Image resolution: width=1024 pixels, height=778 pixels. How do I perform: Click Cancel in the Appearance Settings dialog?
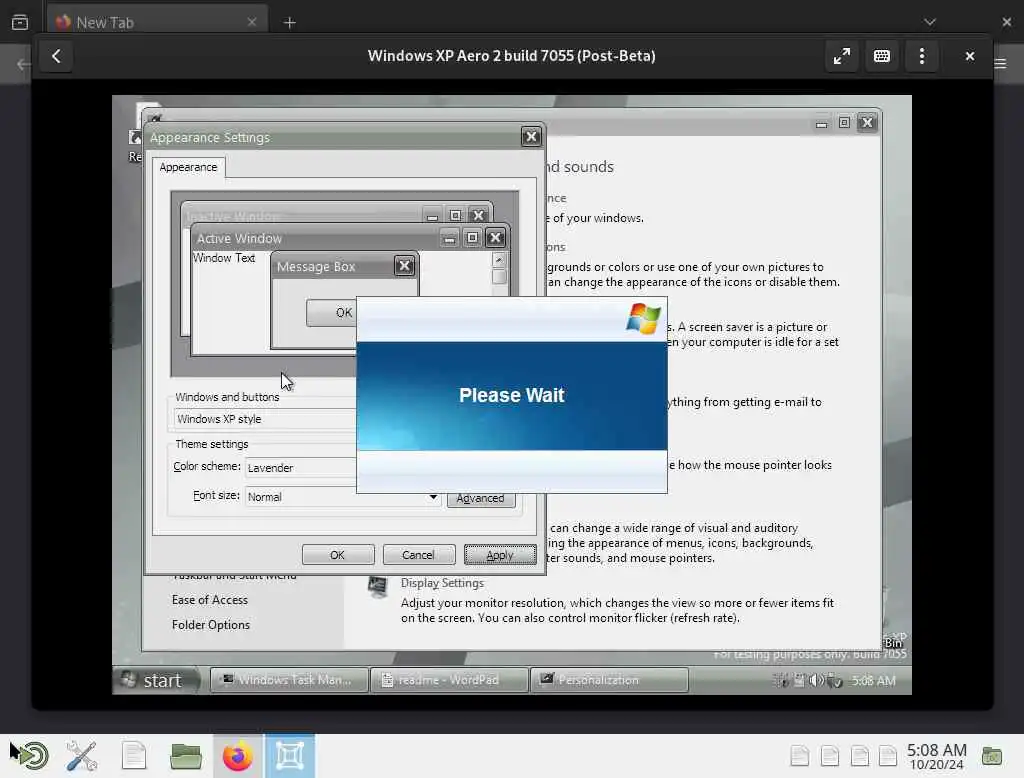pos(418,555)
